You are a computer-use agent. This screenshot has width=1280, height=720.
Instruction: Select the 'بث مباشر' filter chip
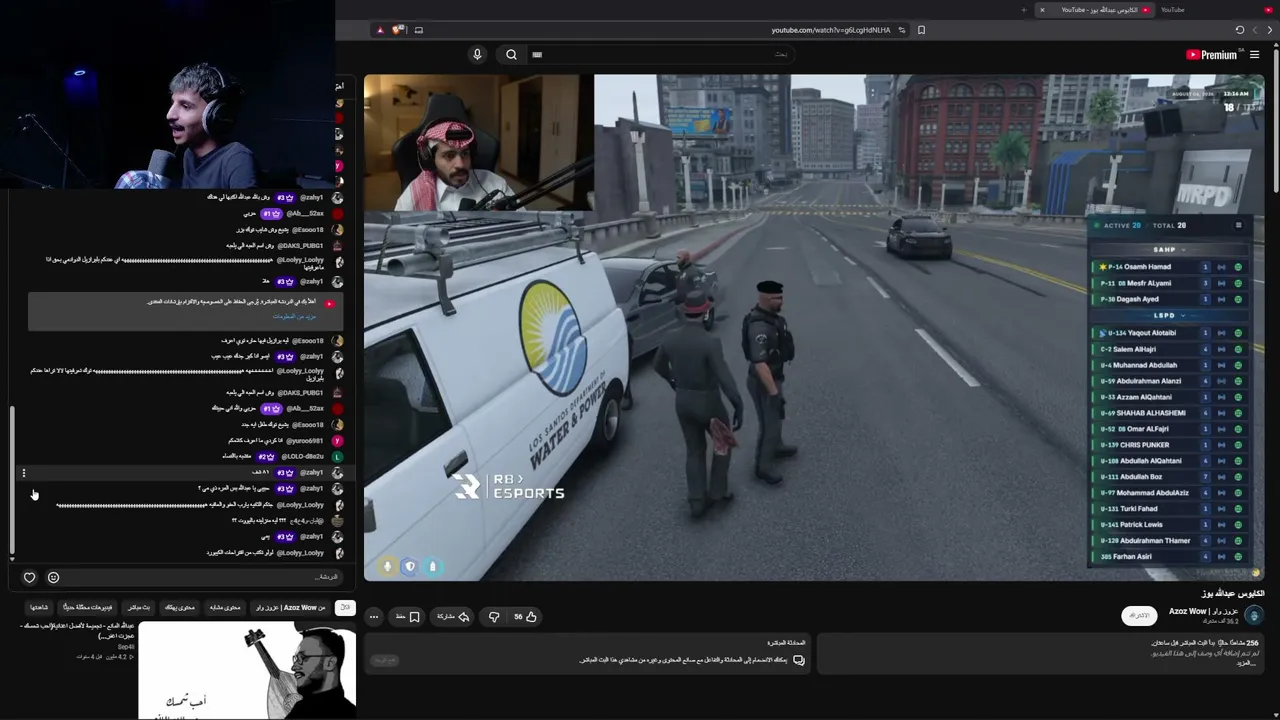pyautogui.click(x=138, y=607)
